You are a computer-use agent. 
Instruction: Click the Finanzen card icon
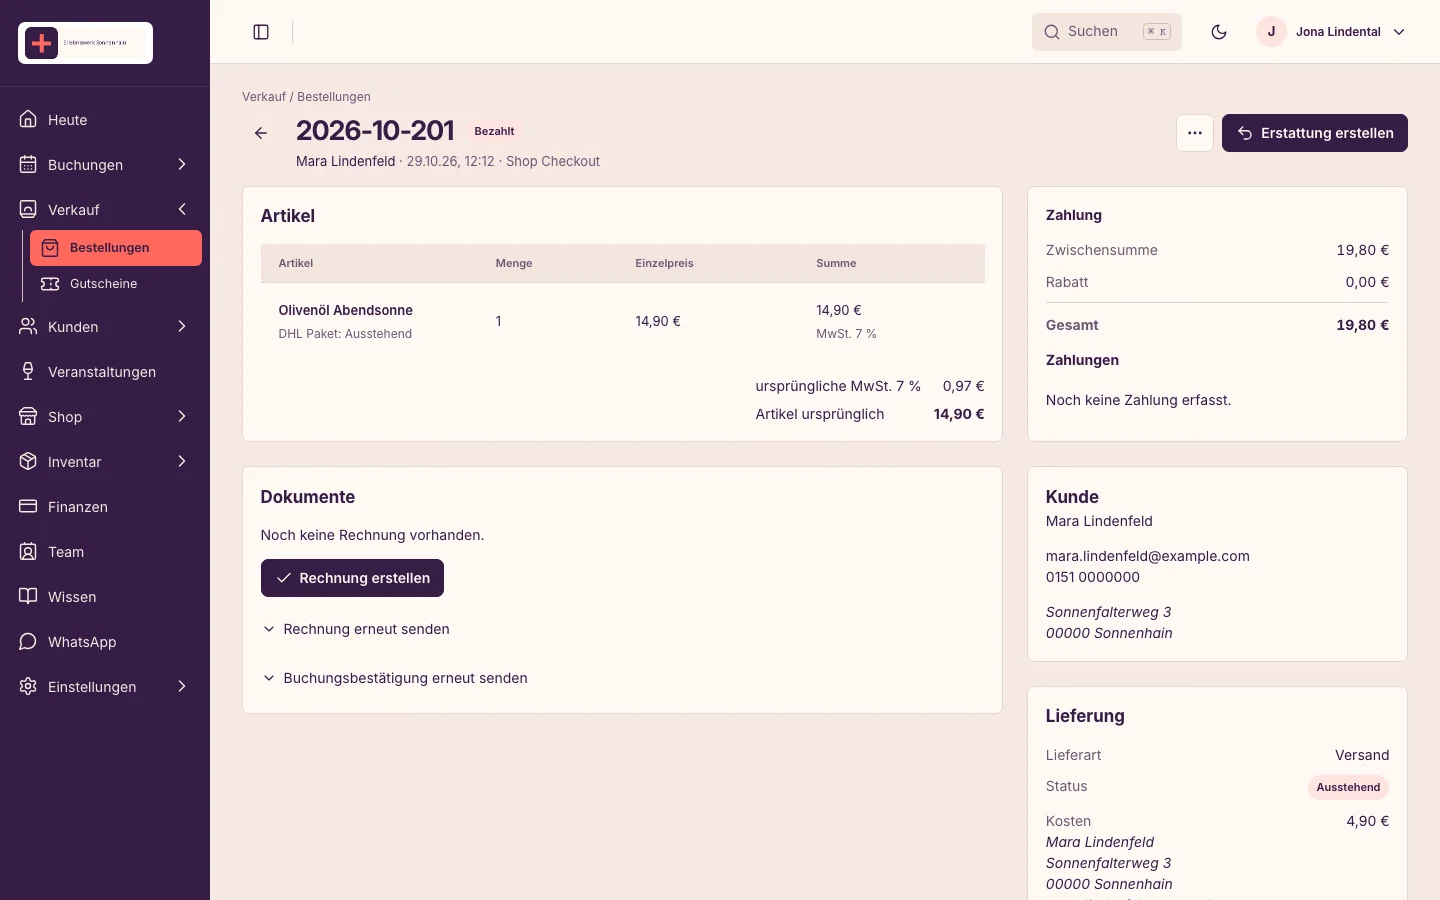pyautogui.click(x=28, y=506)
